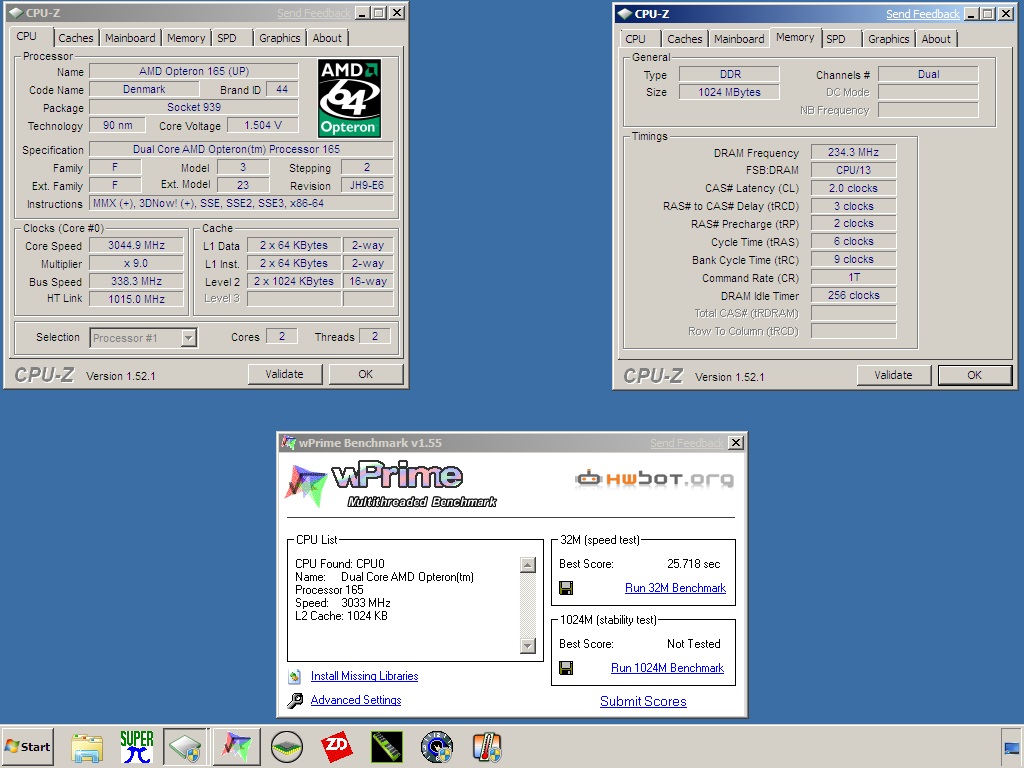The image size is (1024, 768).
Task: Open About tab in left CPU-Z window
Action: pyautogui.click(x=327, y=38)
